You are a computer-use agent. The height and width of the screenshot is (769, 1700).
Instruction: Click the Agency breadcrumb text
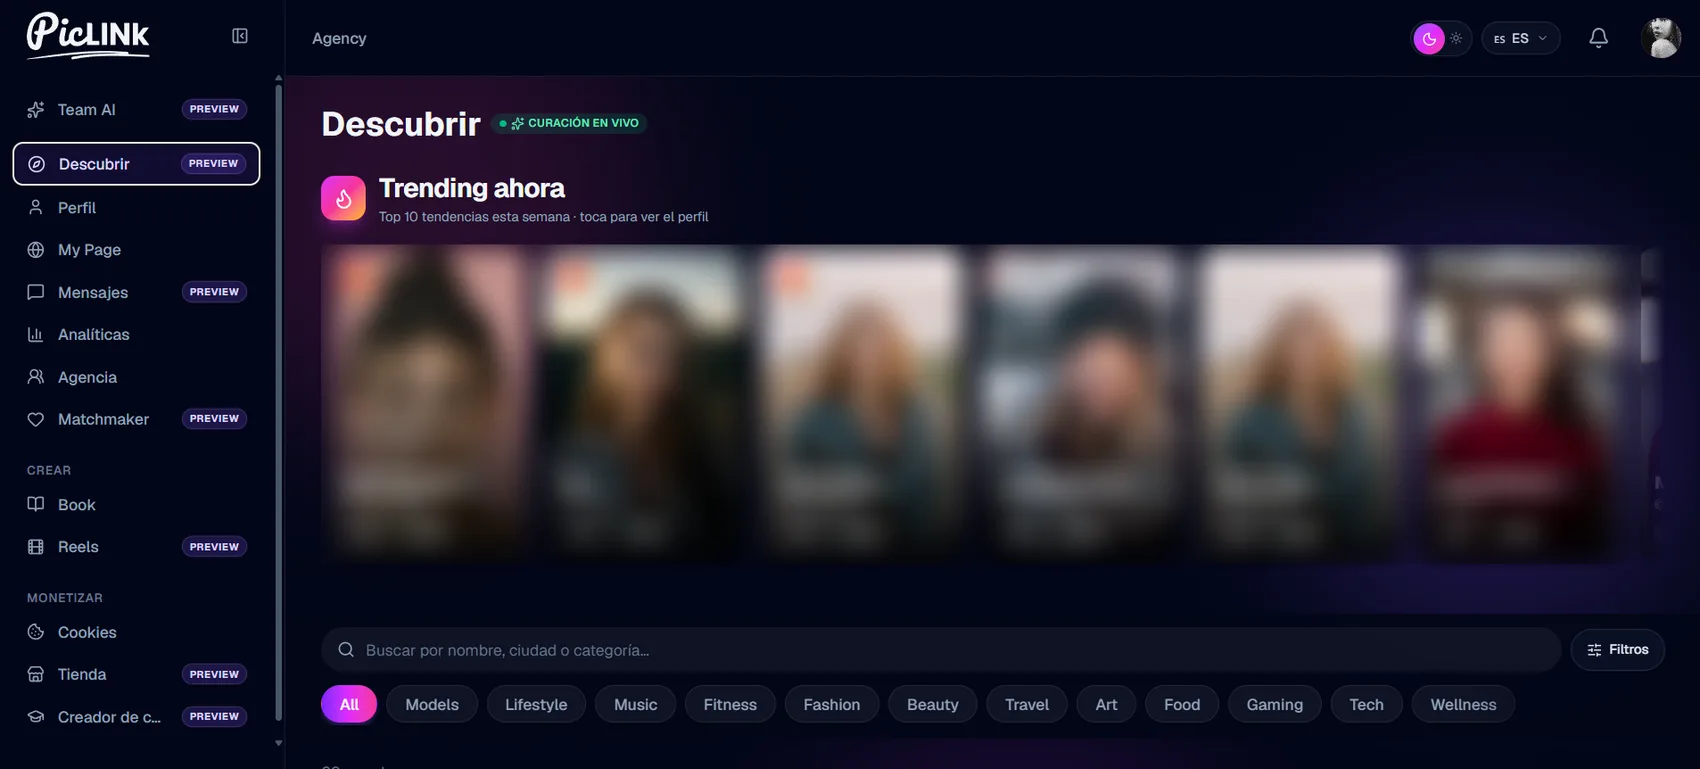click(339, 38)
